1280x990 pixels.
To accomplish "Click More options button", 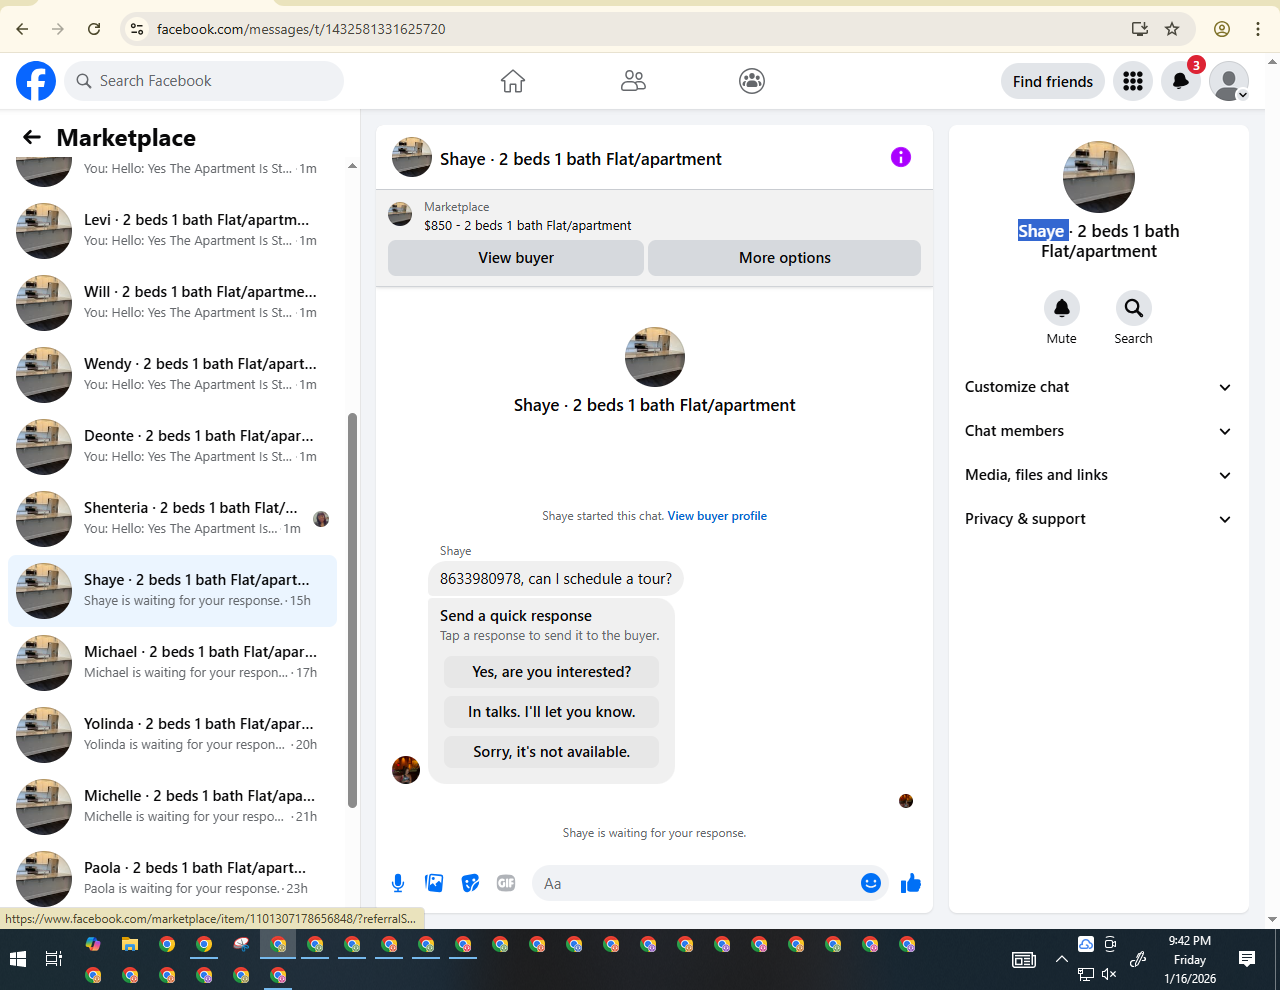I will (785, 258).
